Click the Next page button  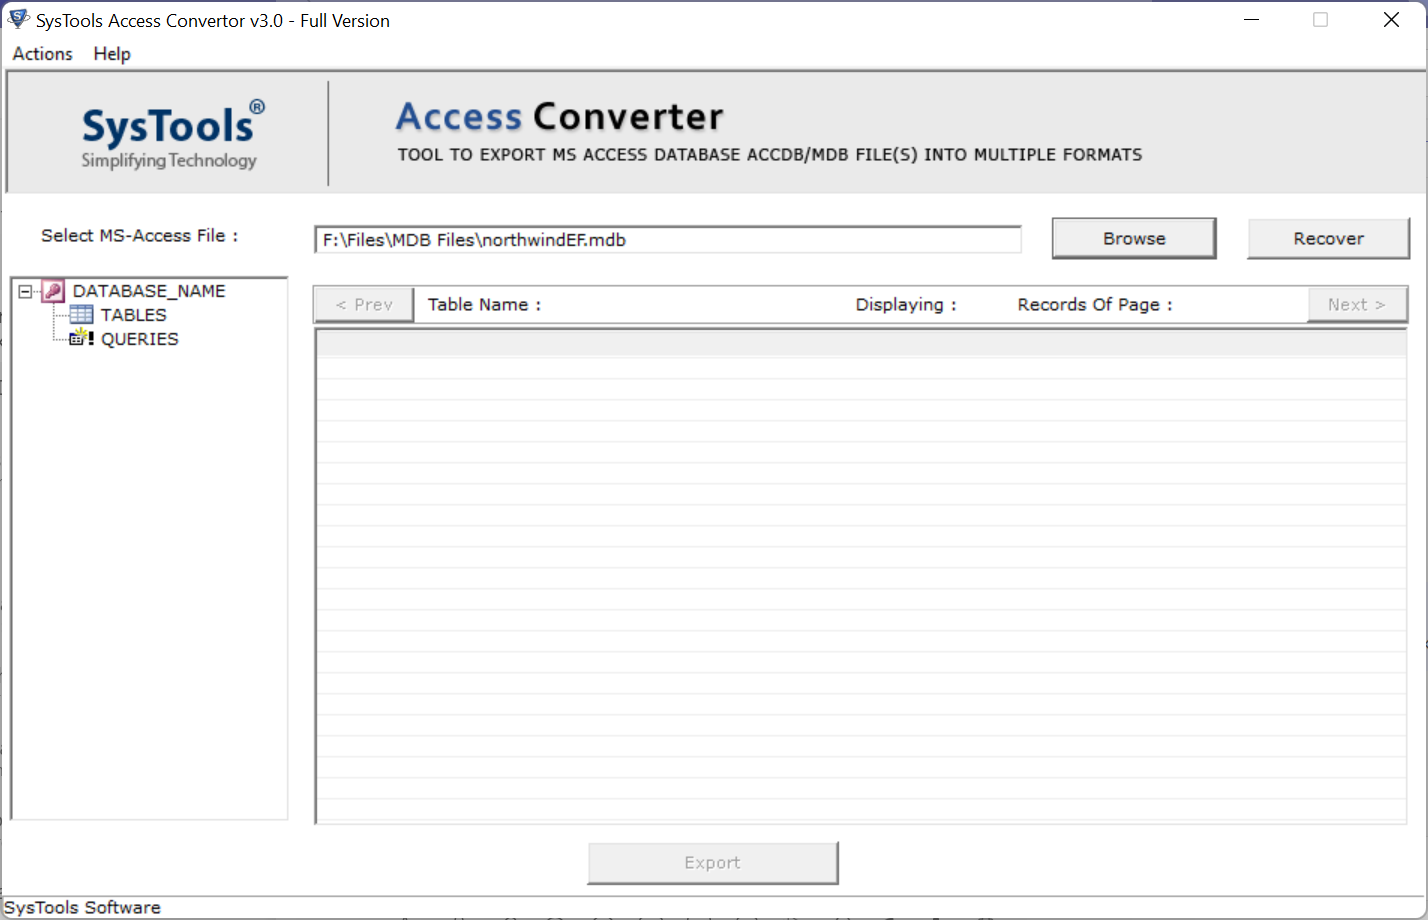tap(1357, 304)
